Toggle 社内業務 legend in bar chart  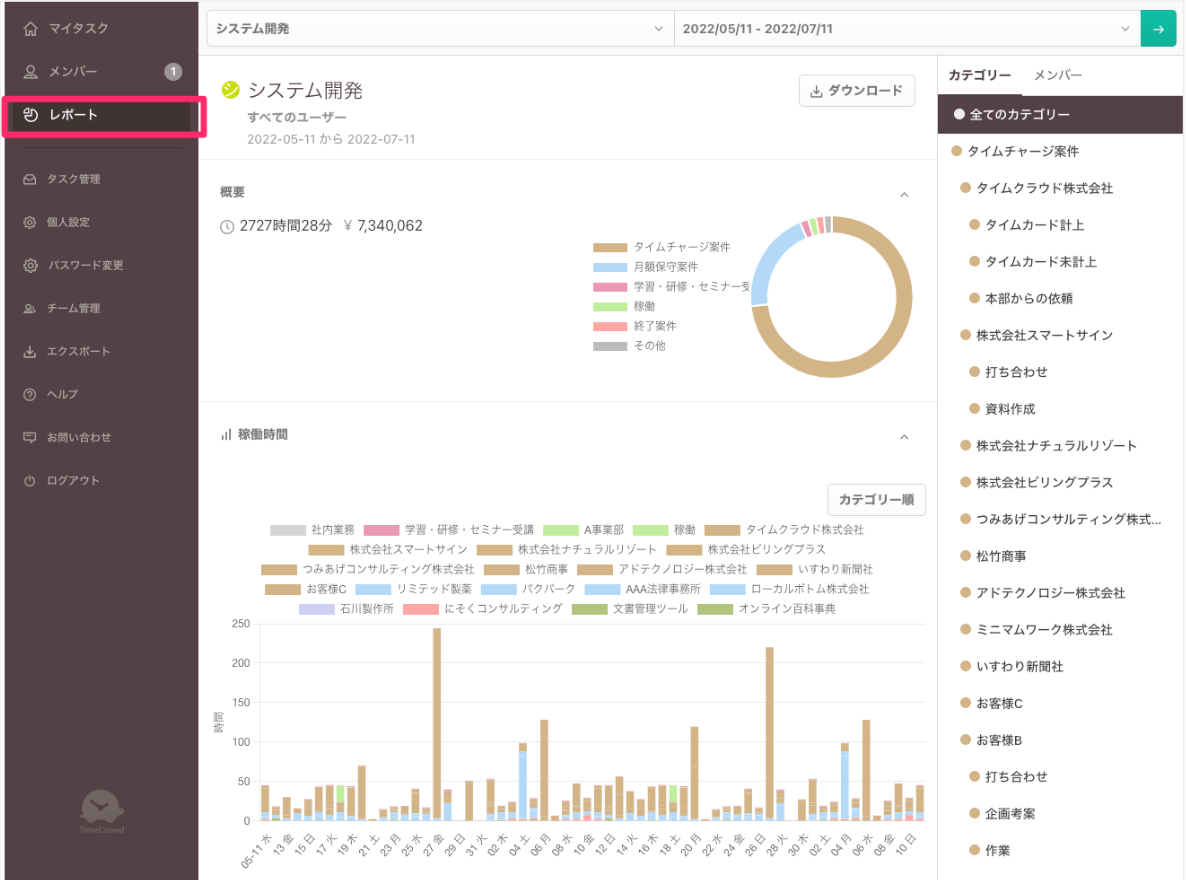pos(312,529)
